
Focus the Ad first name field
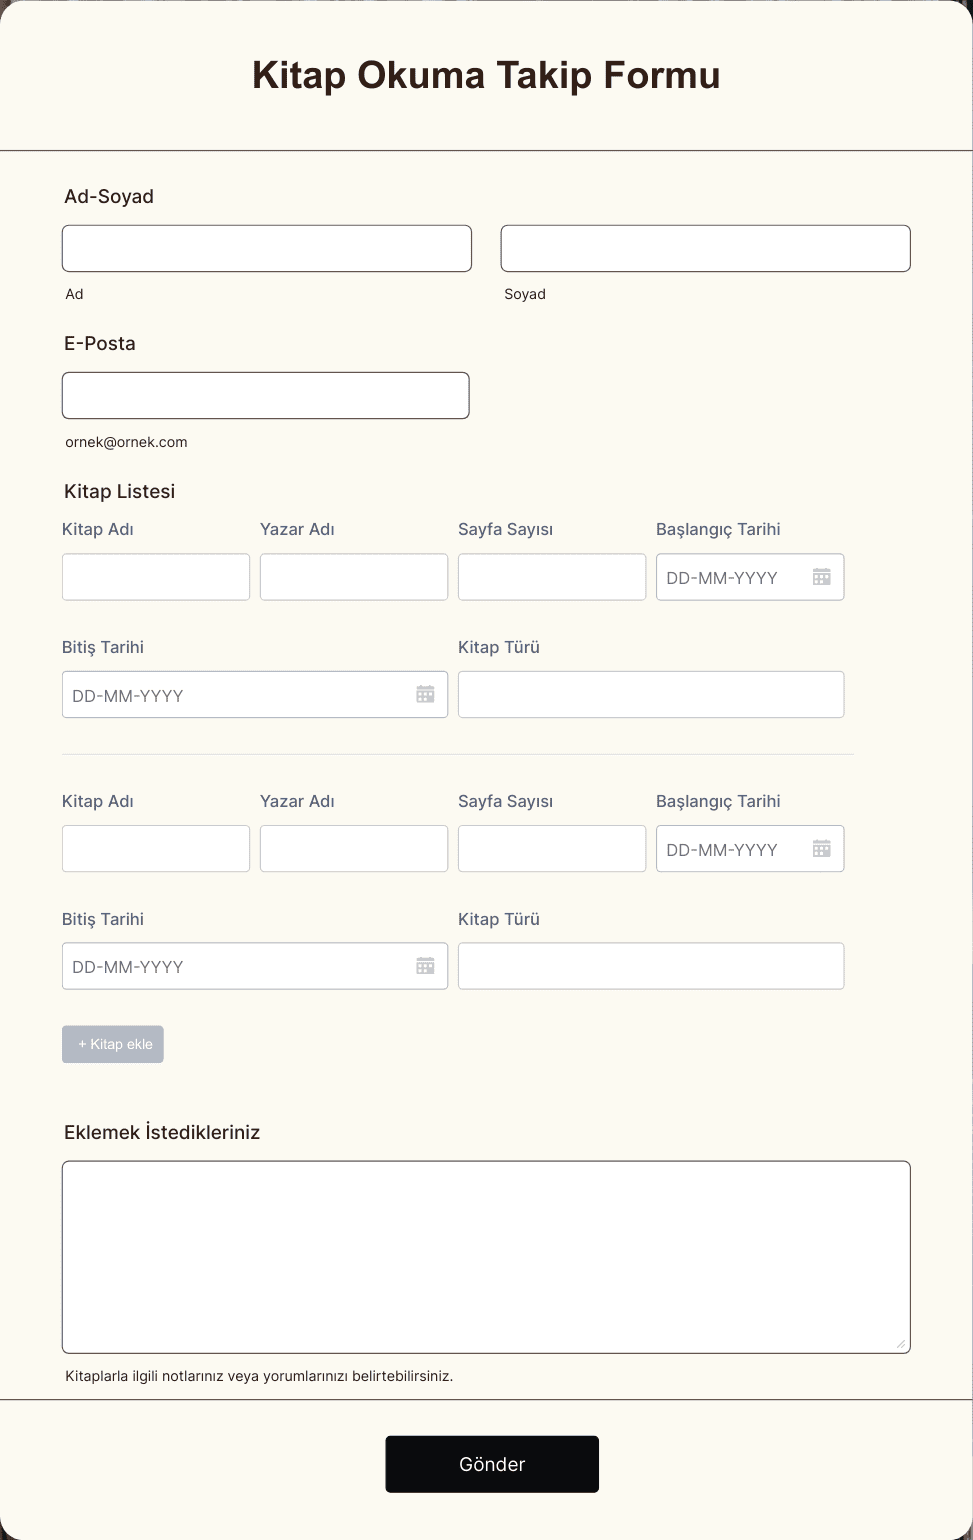(x=267, y=248)
